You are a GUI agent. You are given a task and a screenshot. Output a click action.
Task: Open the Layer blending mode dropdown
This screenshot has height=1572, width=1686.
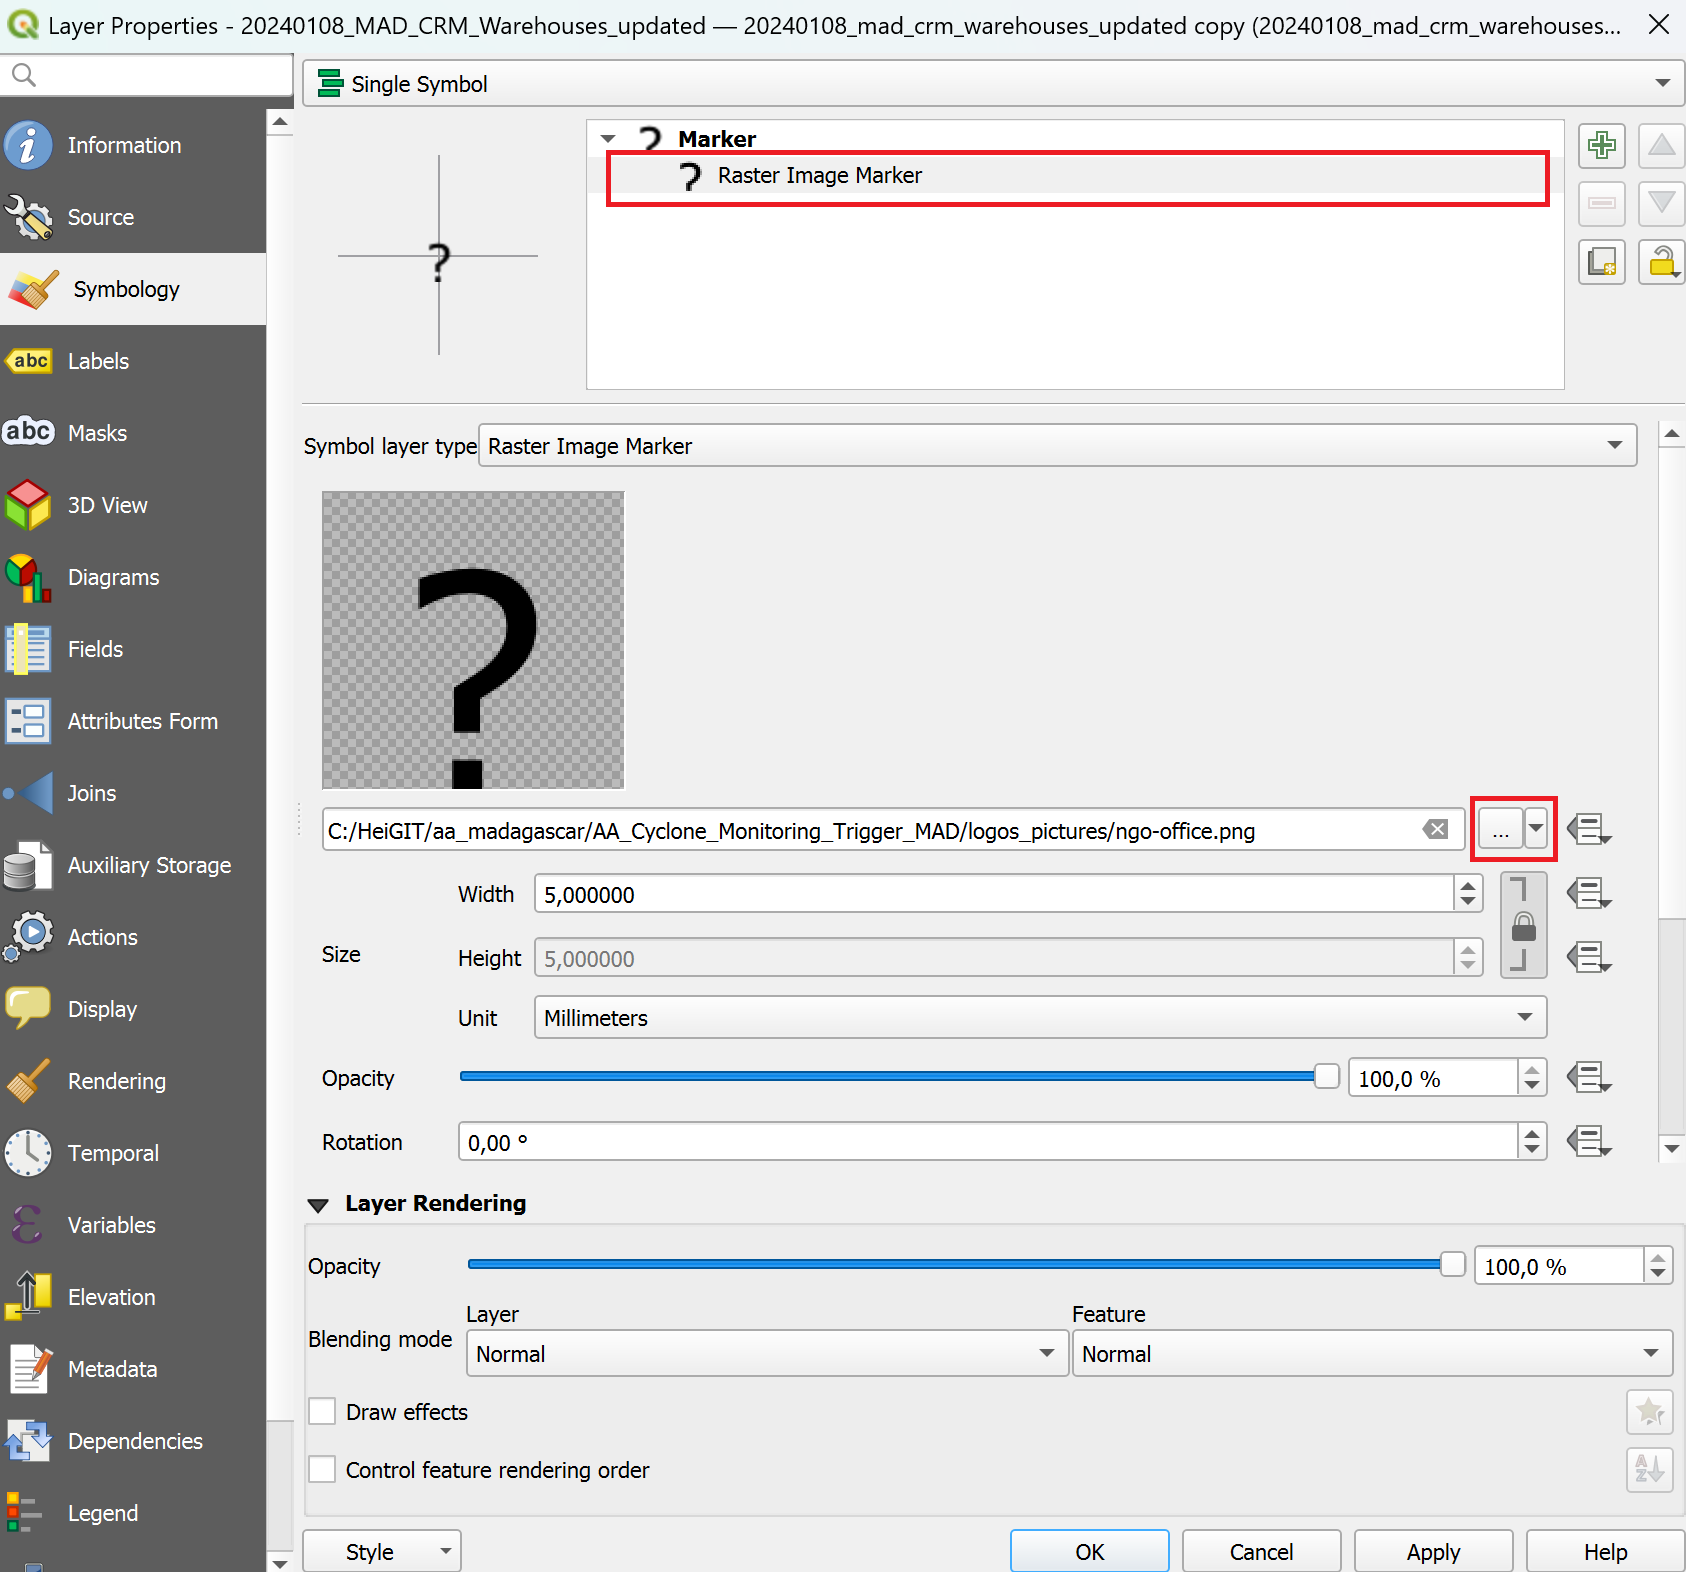pyautogui.click(x=767, y=1354)
